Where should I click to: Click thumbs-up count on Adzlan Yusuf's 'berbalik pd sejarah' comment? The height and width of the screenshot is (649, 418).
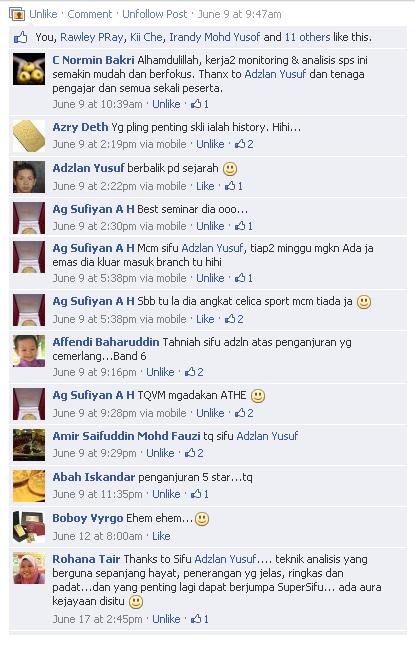234,186
